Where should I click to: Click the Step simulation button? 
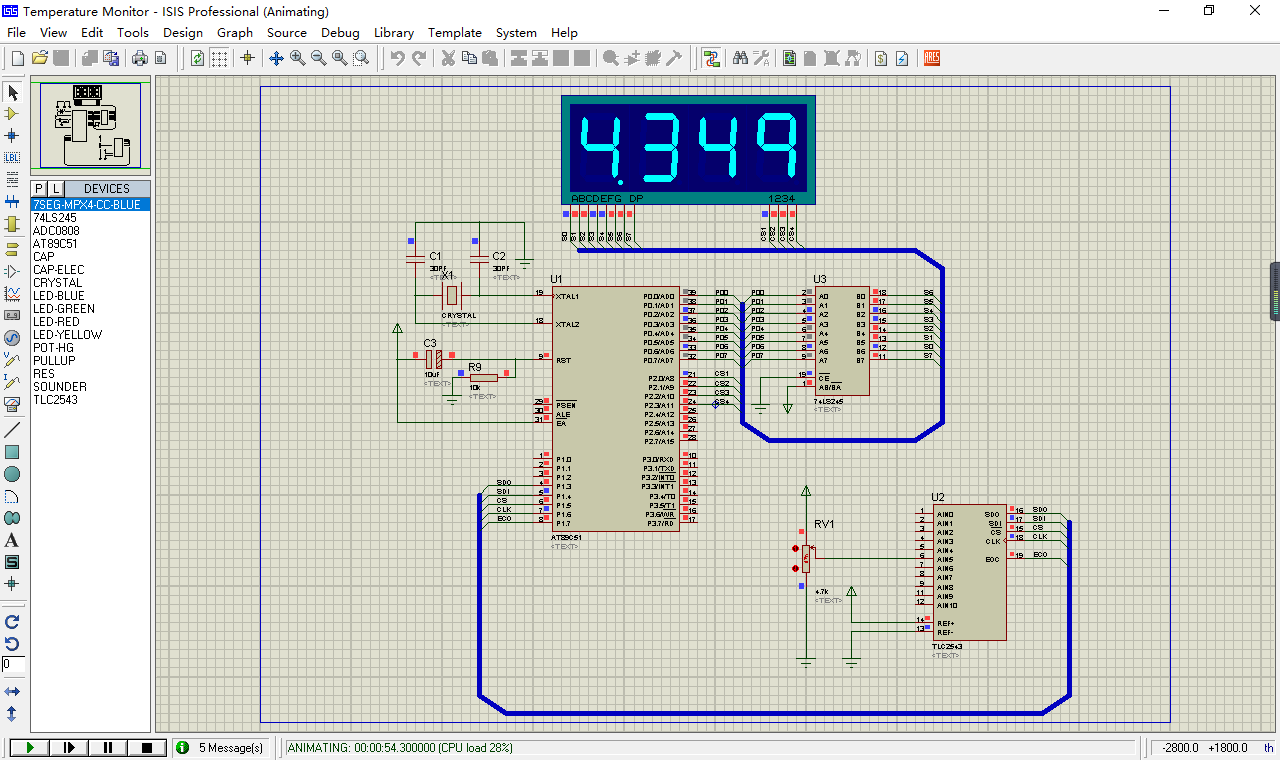point(69,747)
